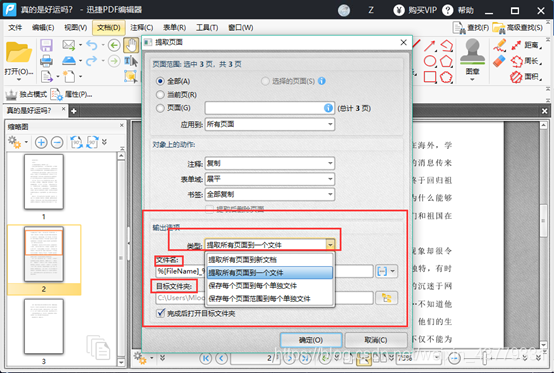
Task: Rotate thumbnail pages counterclockwise
Action: [76, 142]
